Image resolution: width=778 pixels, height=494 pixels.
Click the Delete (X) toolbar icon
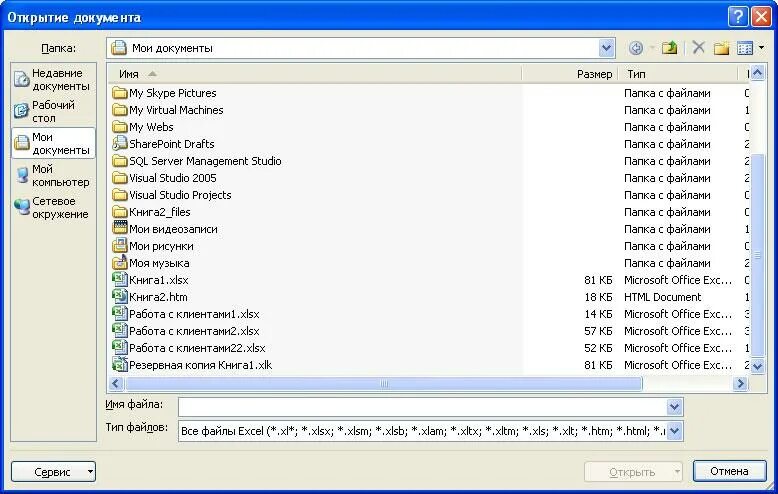[x=699, y=48]
